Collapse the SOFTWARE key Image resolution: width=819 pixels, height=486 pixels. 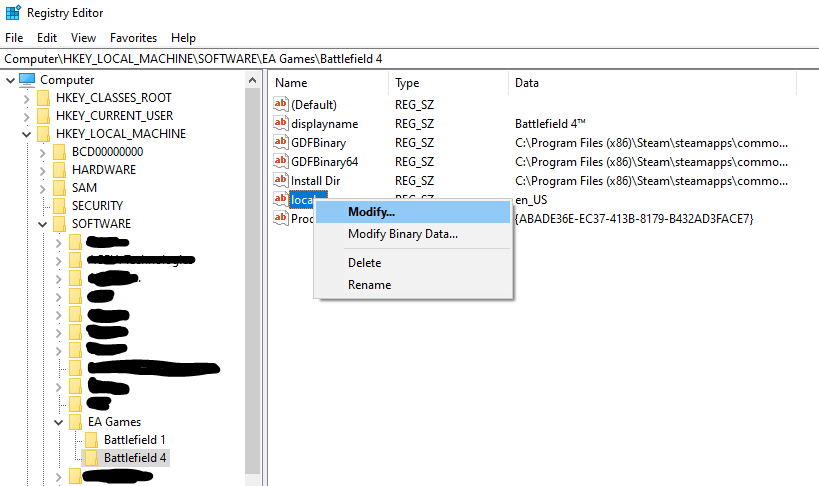pos(43,224)
